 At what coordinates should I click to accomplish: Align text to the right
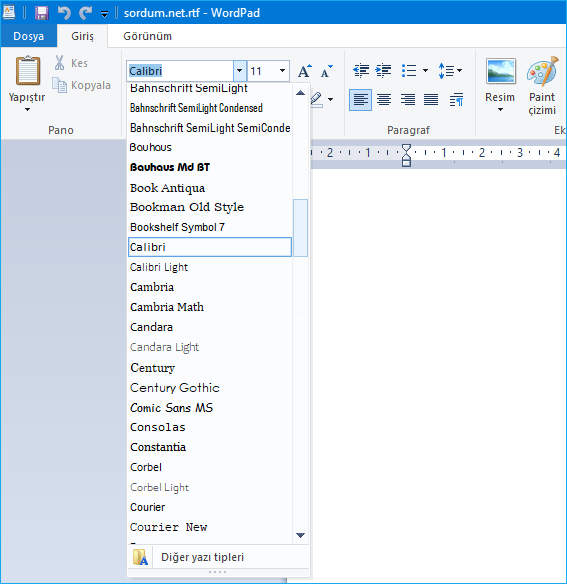tap(408, 99)
